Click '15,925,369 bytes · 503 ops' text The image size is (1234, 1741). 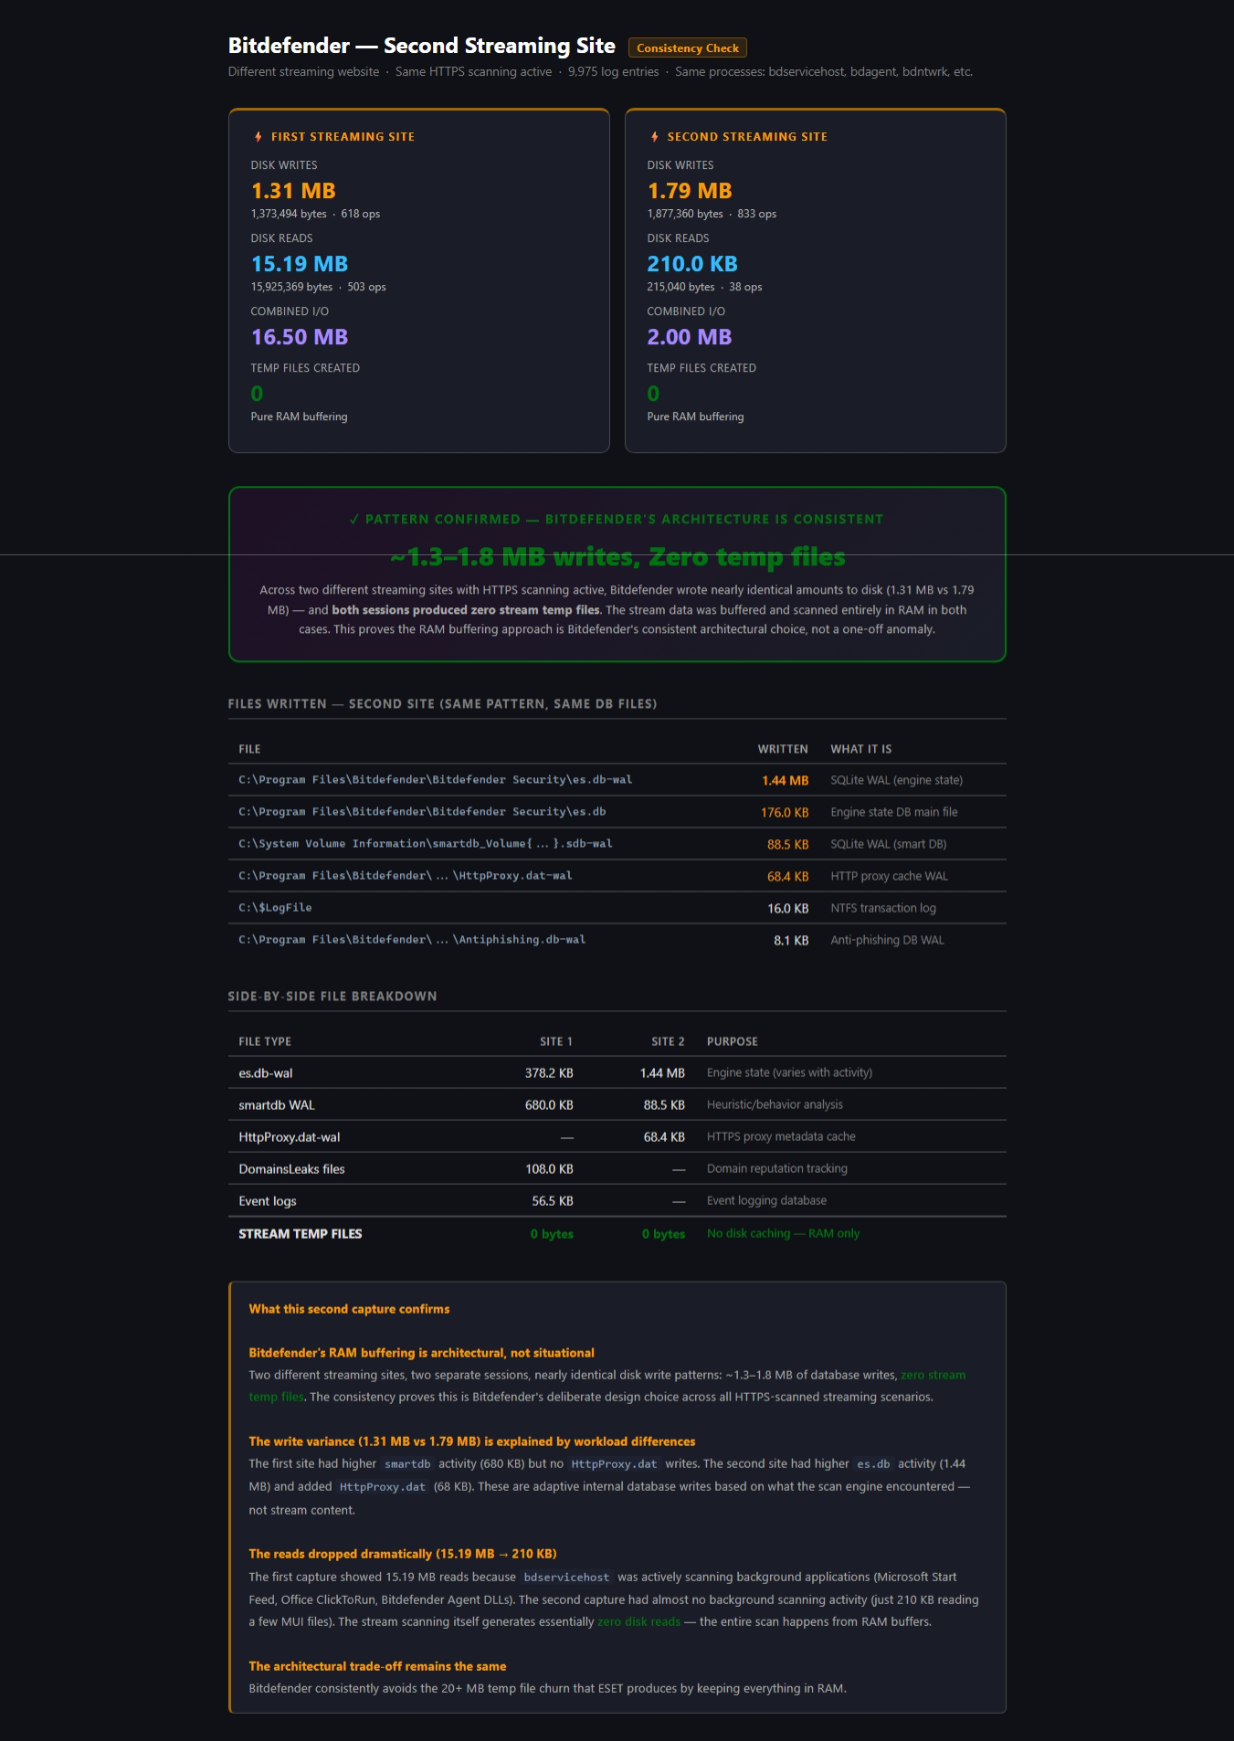318,287
